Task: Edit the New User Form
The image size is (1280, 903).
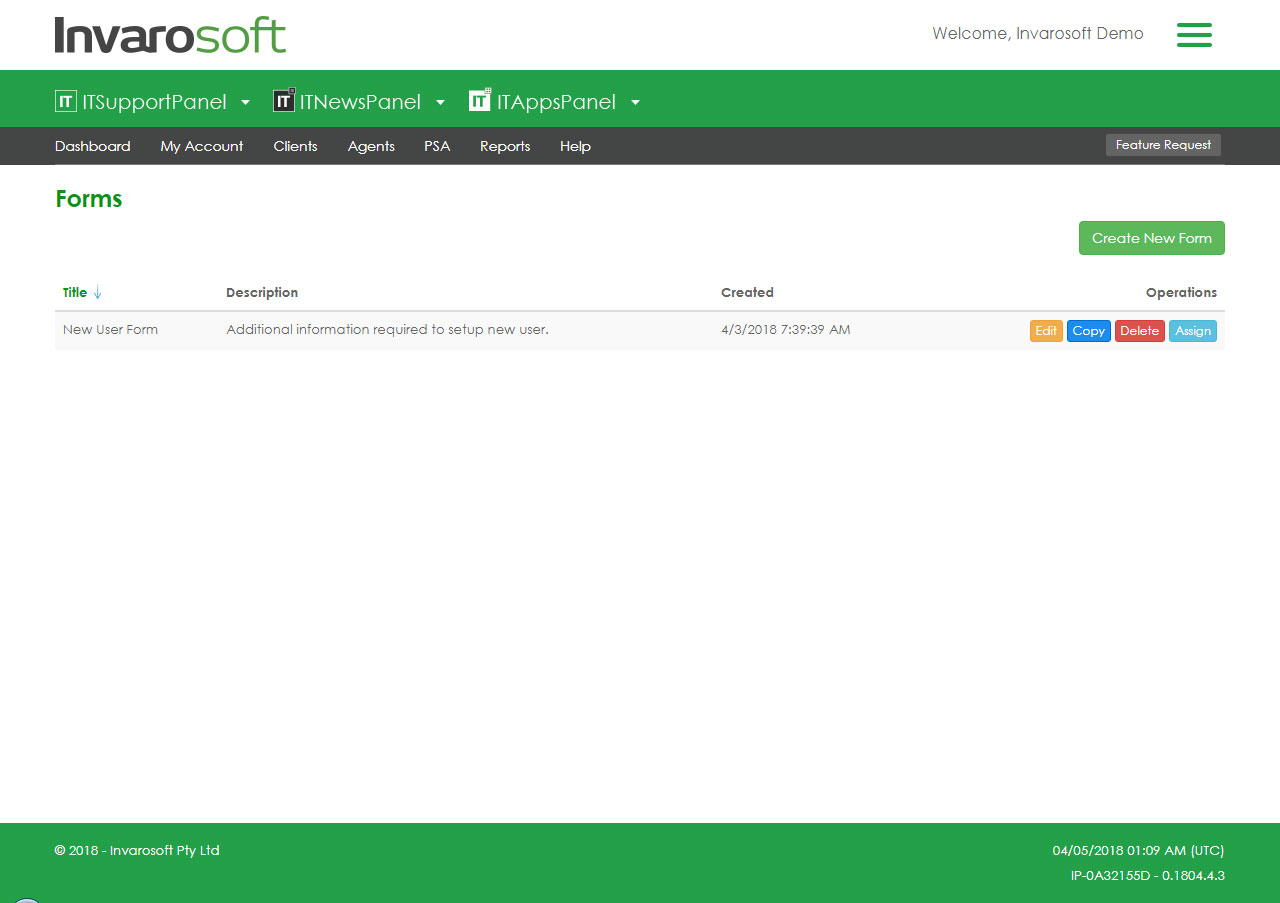Action: [1046, 331]
